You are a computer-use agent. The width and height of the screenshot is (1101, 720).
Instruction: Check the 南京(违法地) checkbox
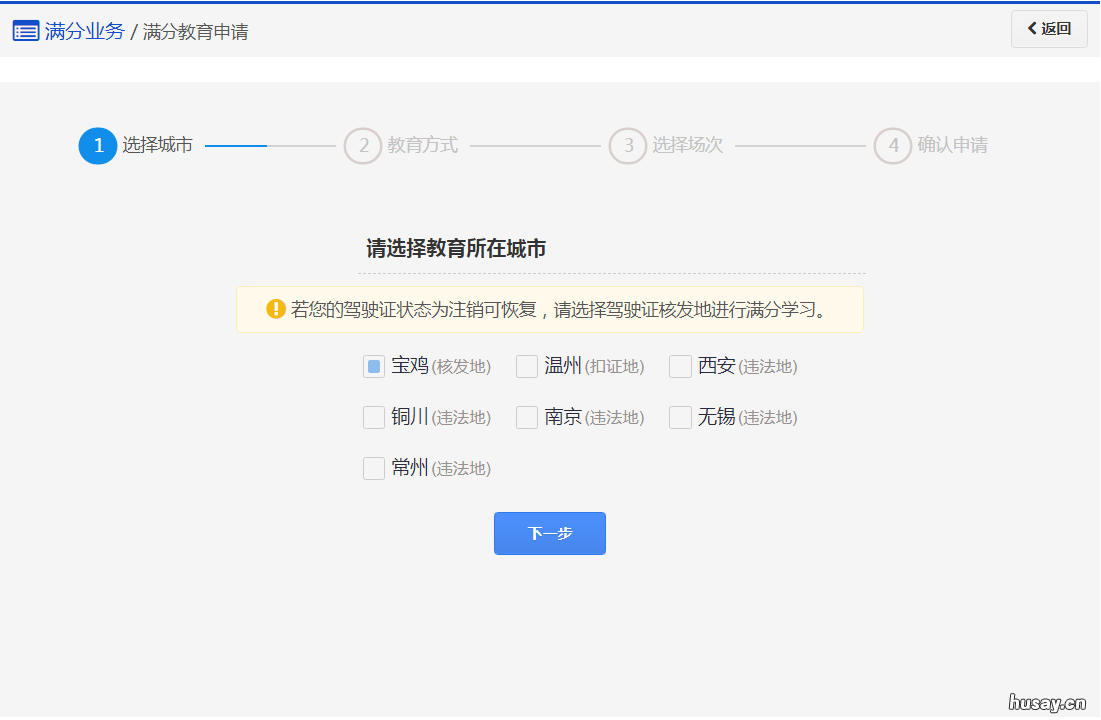click(x=526, y=417)
